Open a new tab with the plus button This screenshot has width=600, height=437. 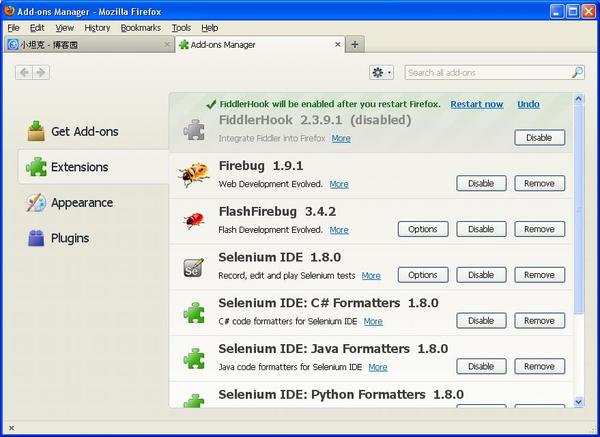click(x=355, y=45)
